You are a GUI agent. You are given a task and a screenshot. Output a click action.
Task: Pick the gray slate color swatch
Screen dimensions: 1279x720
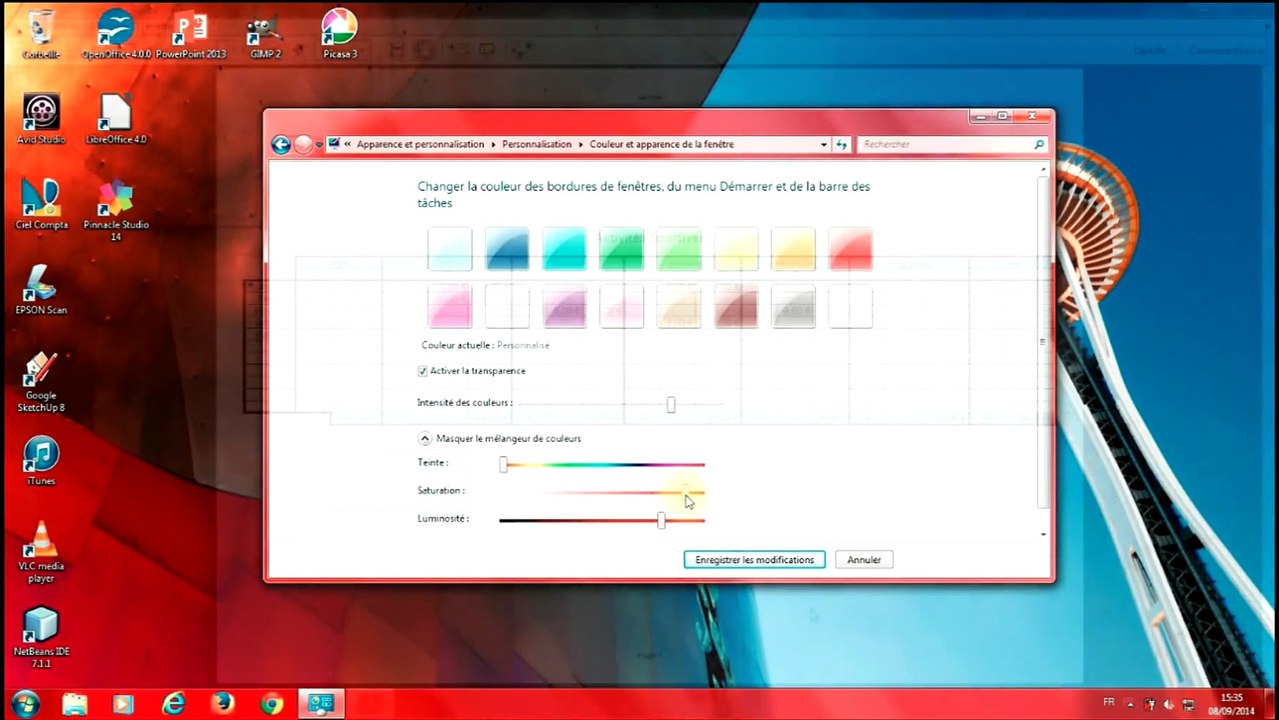pyautogui.click(x=793, y=306)
